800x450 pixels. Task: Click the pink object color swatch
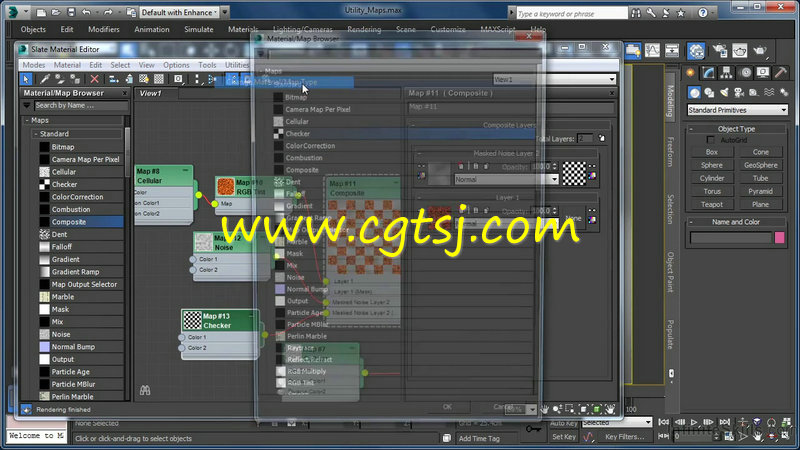coord(780,238)
